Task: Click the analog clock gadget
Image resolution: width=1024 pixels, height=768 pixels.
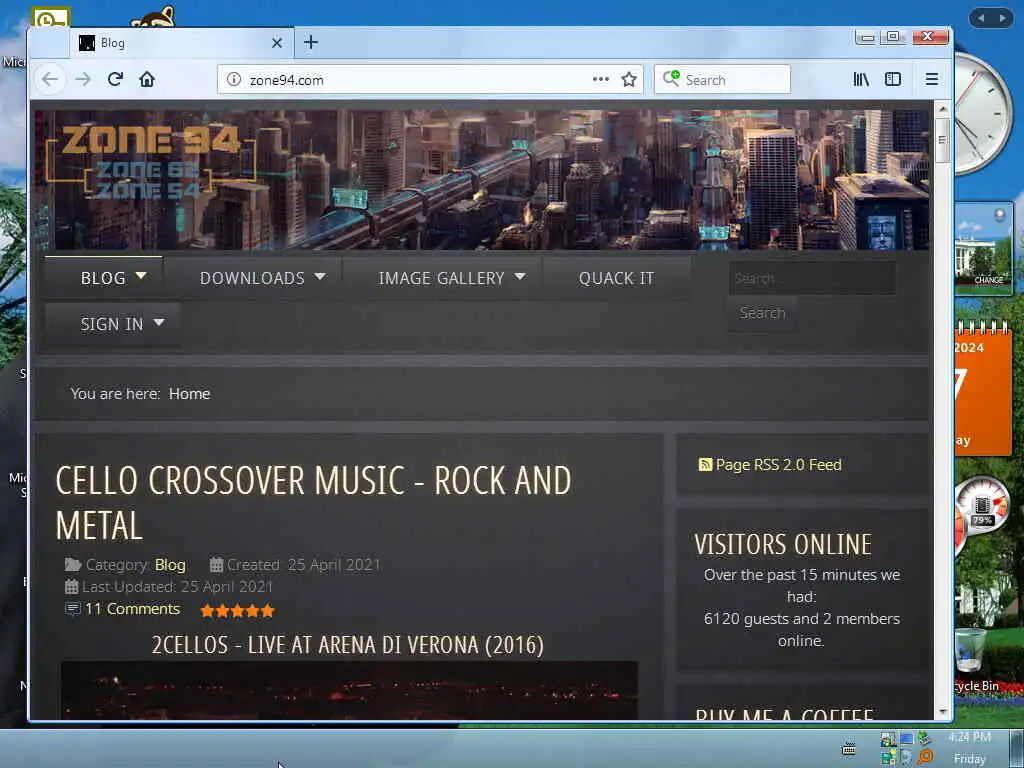Action: [x=984, y=115]
